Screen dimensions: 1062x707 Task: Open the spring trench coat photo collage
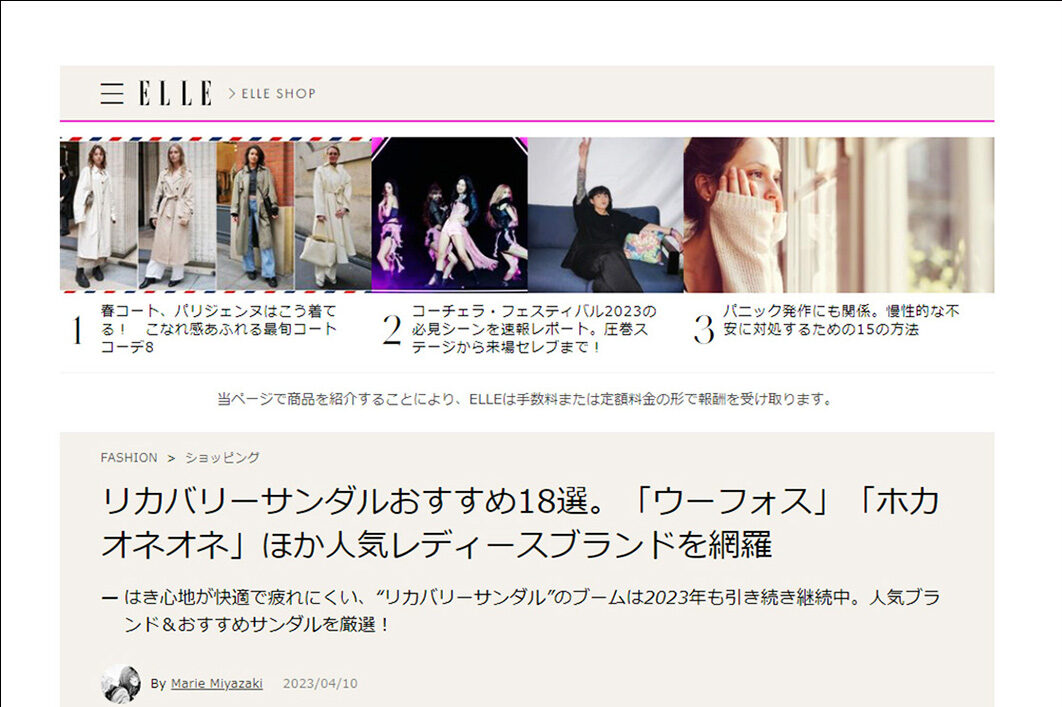pos(215,214)
